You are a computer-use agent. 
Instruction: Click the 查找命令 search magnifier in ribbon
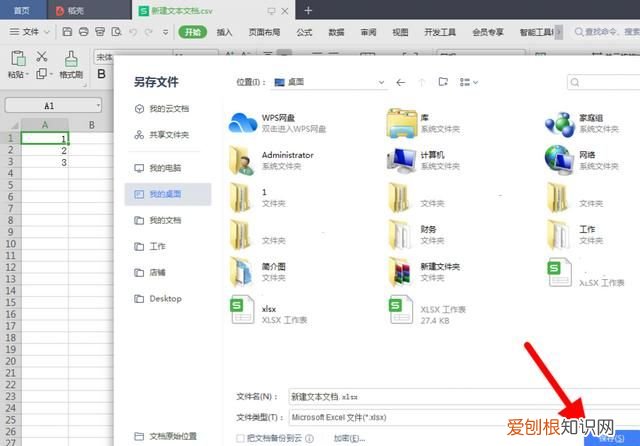pos(579,32)
